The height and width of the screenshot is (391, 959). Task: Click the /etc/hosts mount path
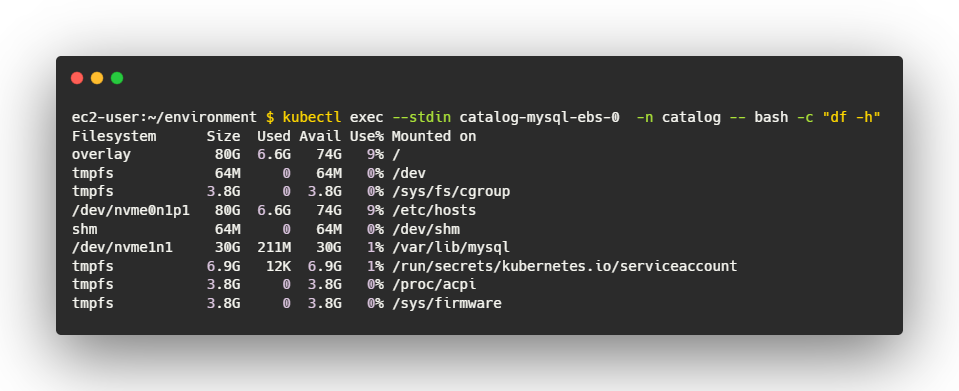pyautogui.click(x=434, y=210)
